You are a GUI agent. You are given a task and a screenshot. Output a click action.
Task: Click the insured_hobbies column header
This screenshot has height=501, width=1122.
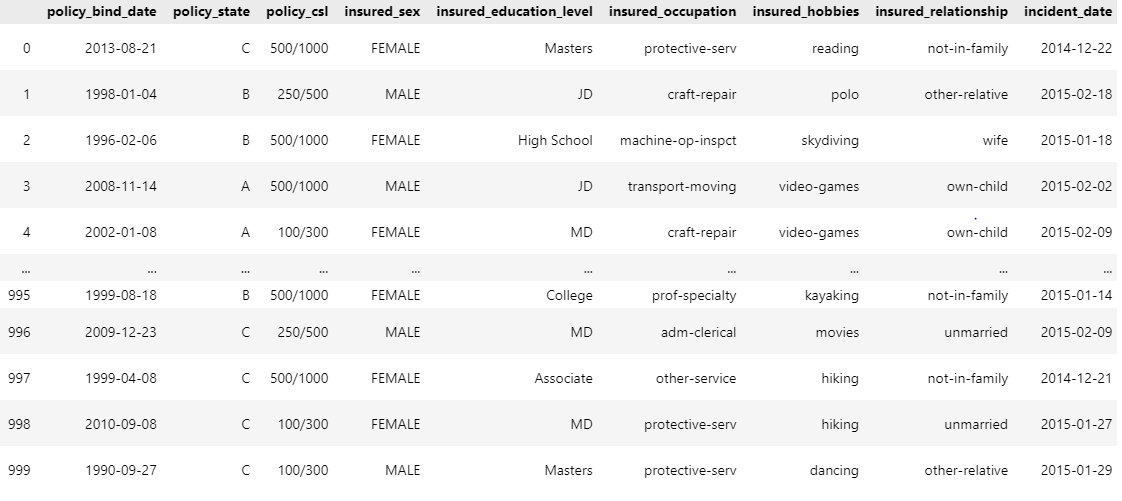[805, 12]
